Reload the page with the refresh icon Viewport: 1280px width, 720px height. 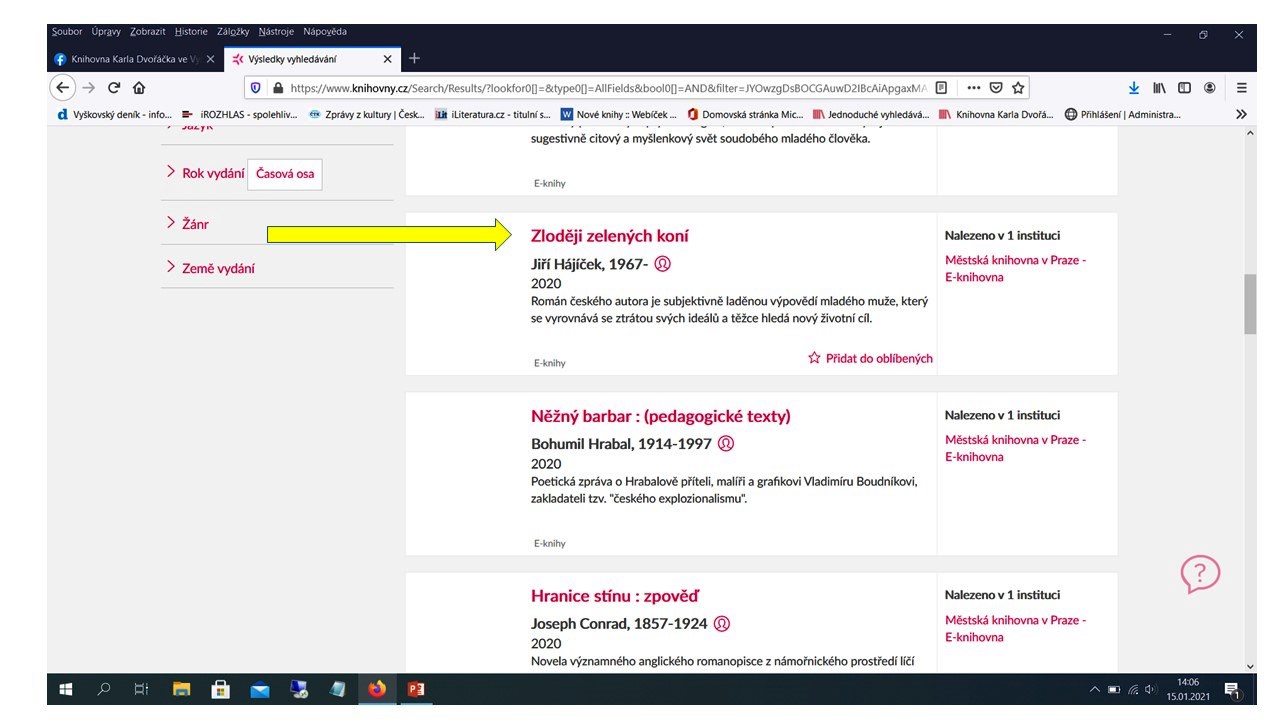pos(114,87)
